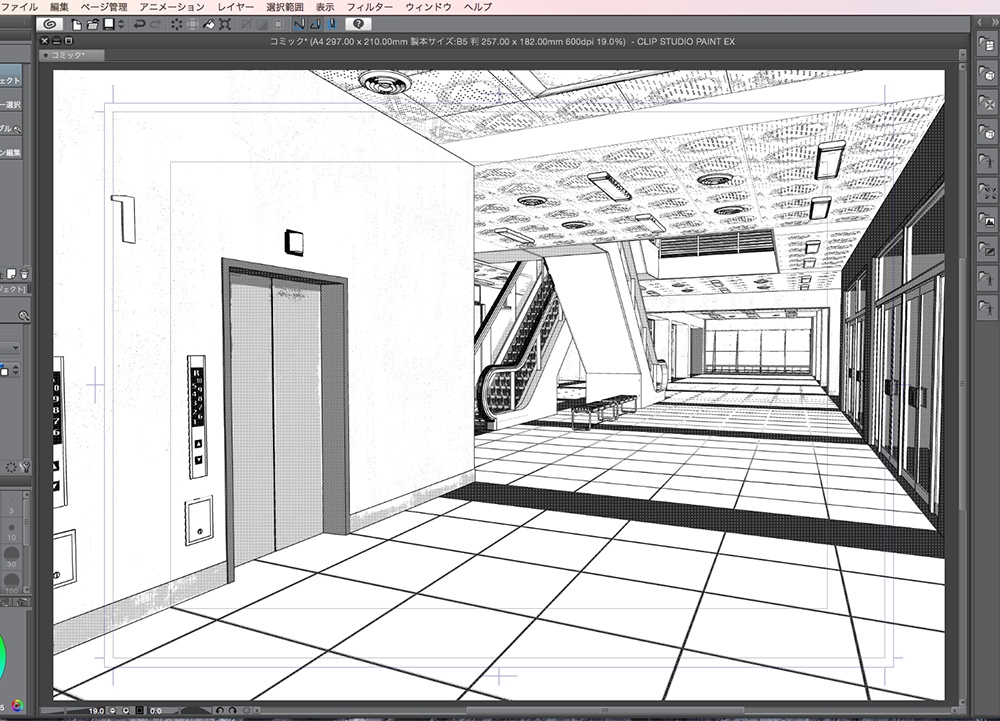Image resolution: width=1000 pixels, height=721 pixels.
Task: Create a new document with the new-page icon
Action: [77, 24]
